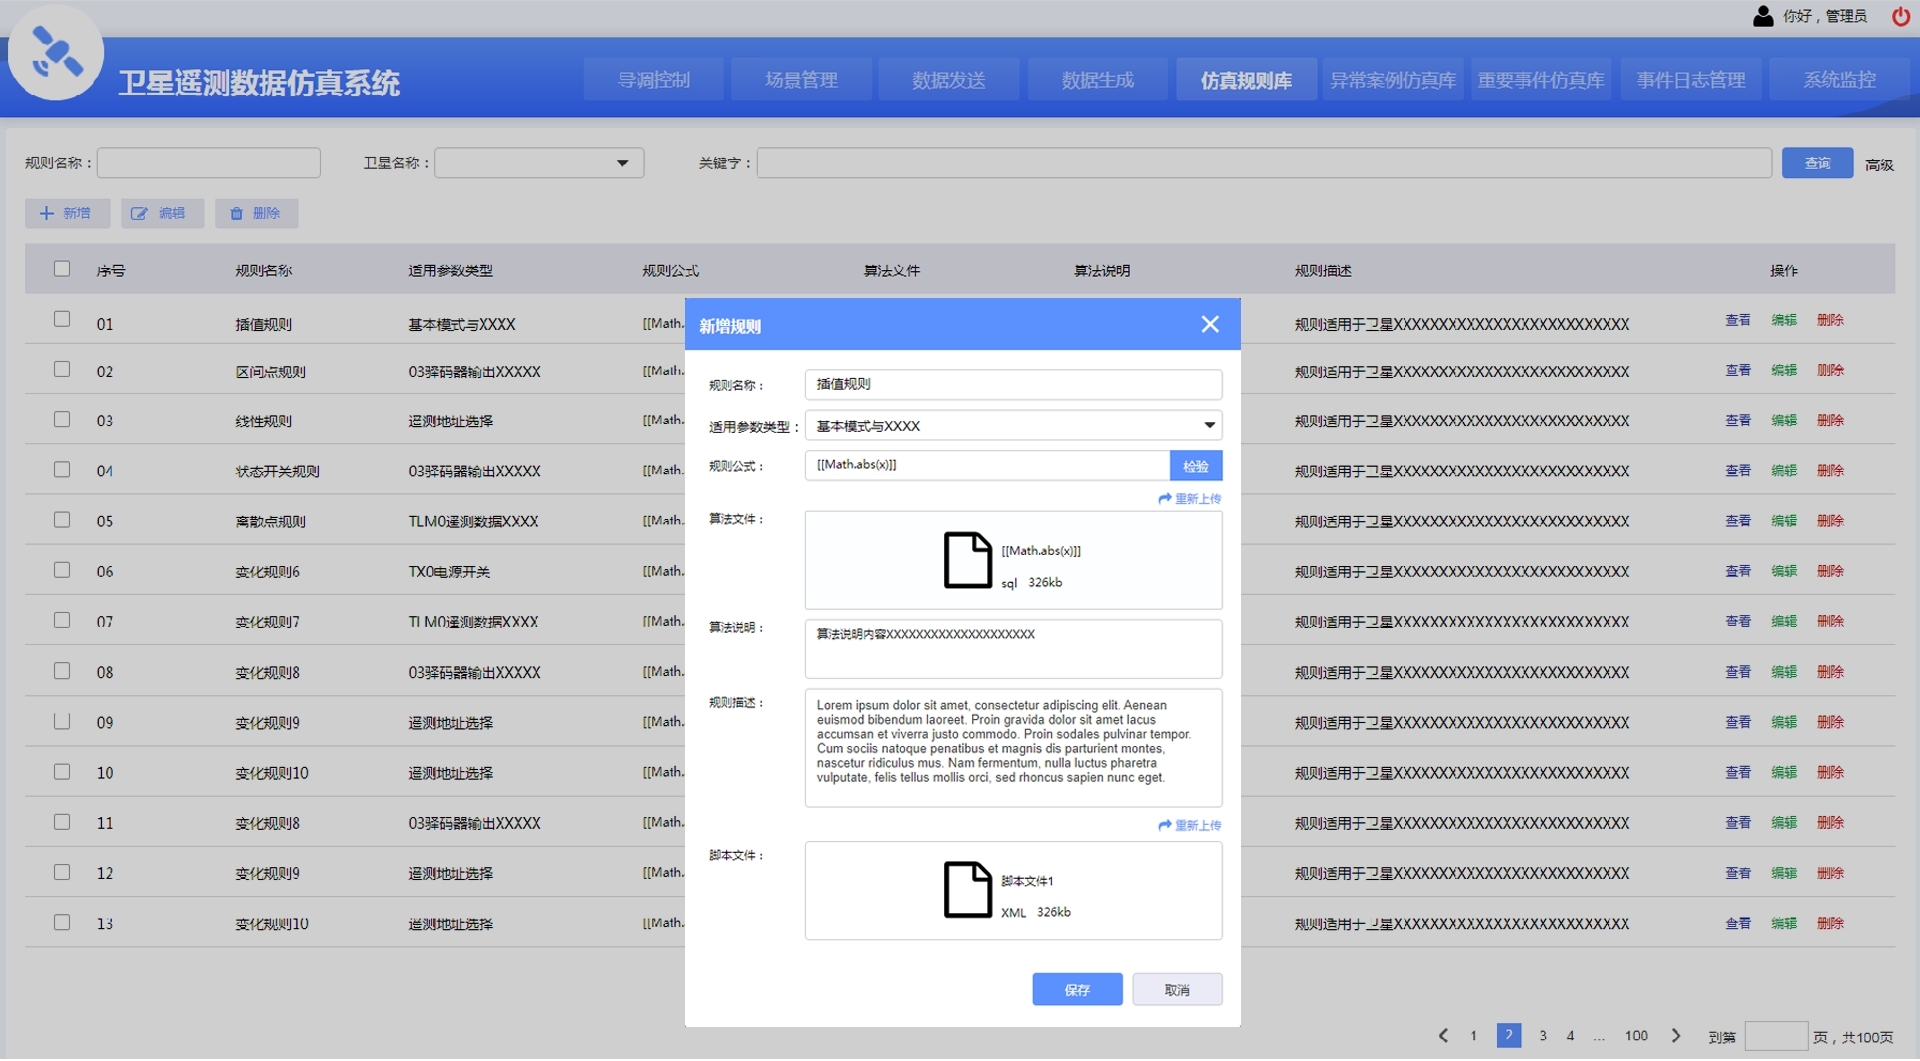Click the 高级 advanced search link
Screen dimensions: 1920x1061
point(1879,165)
